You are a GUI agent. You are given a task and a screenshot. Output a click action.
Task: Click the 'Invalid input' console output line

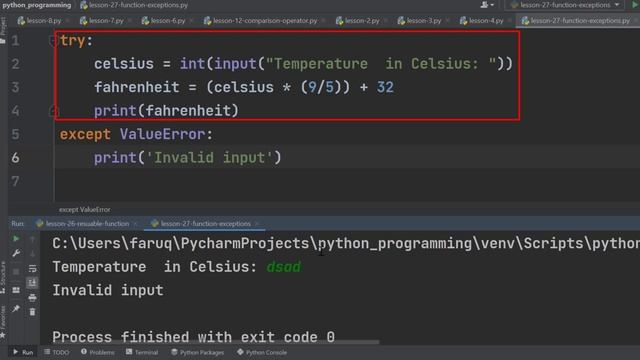(x=108, y=291)
